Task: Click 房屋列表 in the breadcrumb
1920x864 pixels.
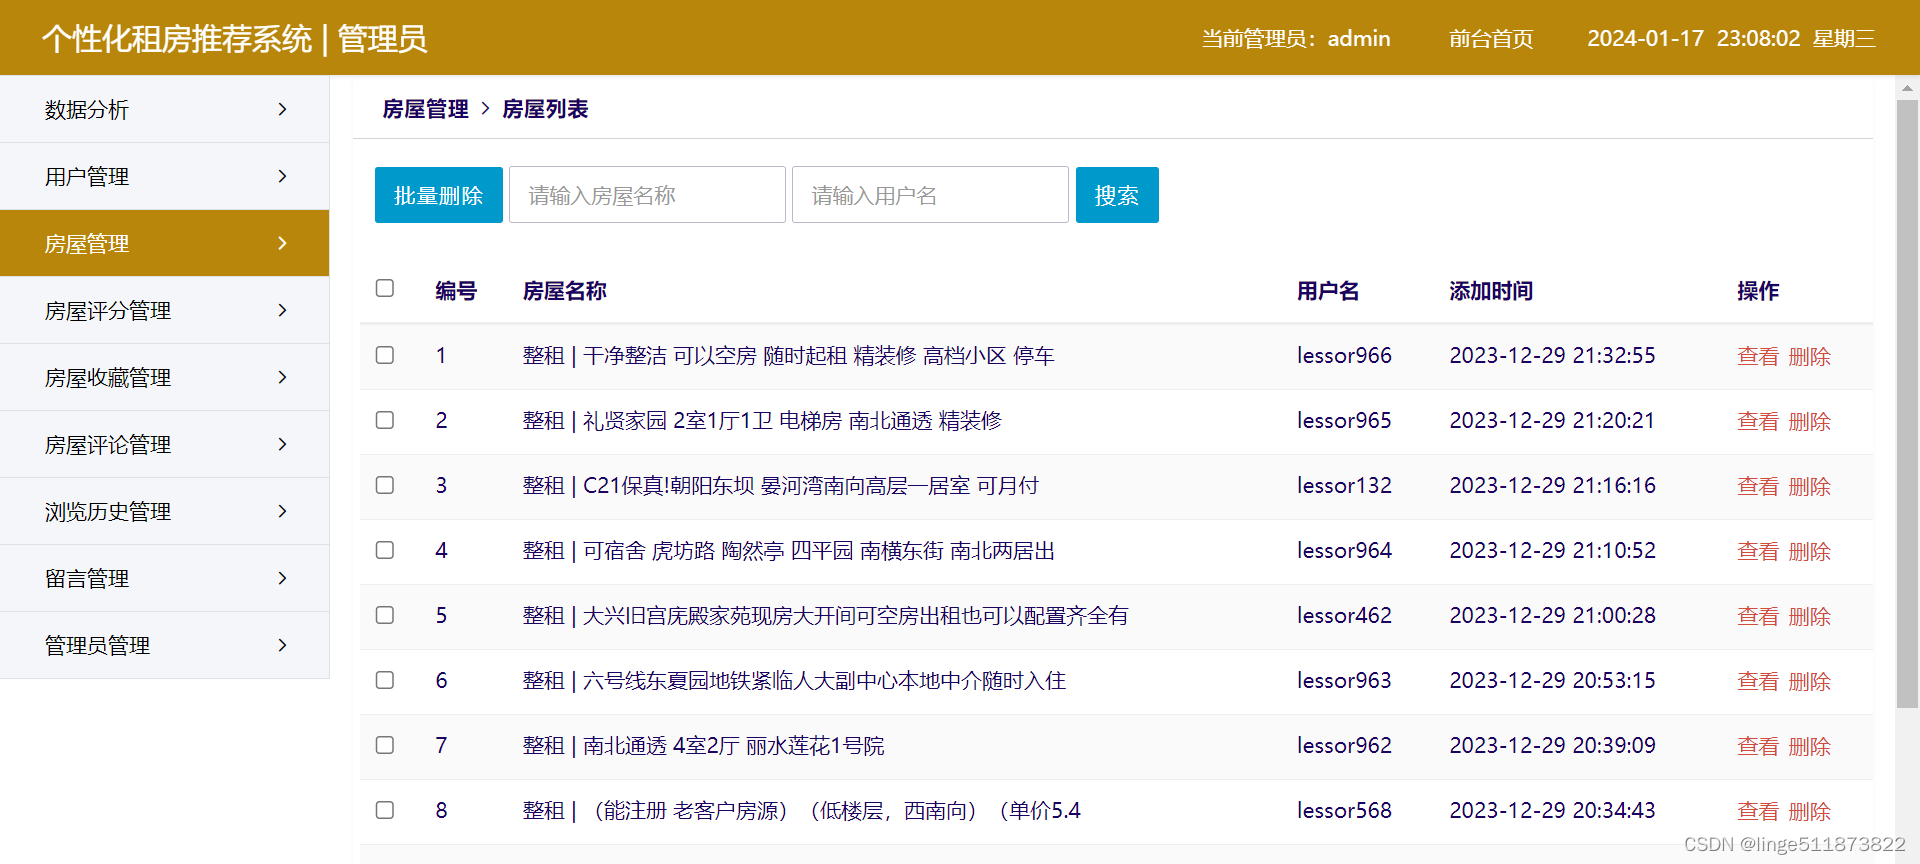Action: click(x=545, y=109)
